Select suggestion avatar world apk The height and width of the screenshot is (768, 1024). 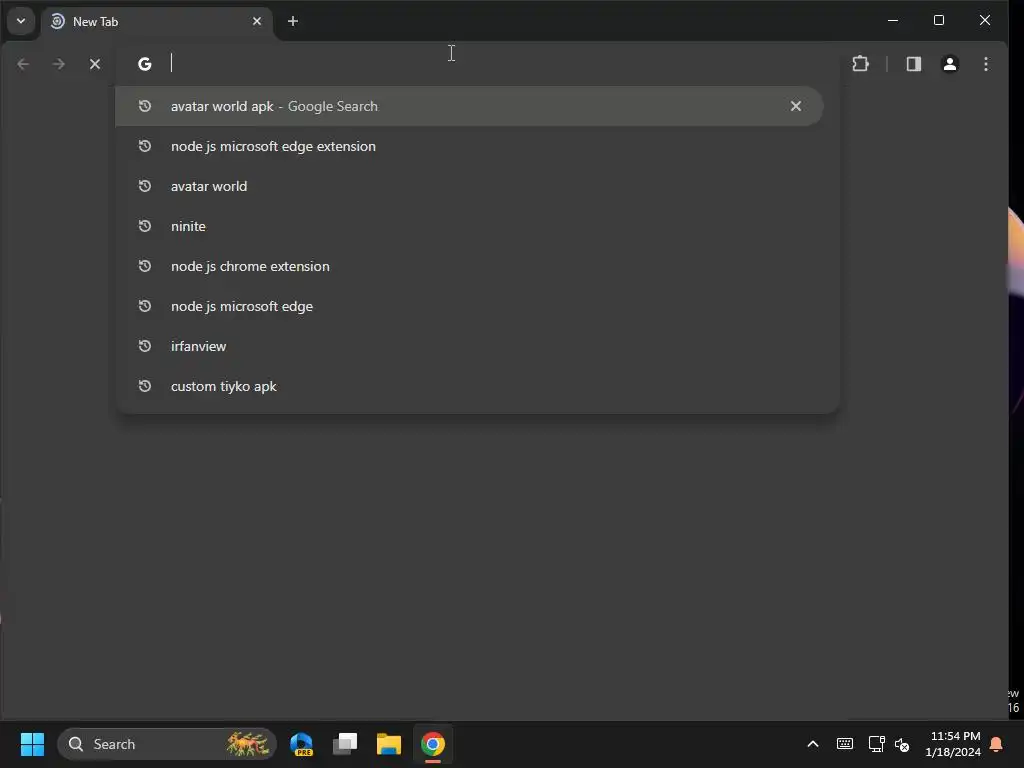point(469,106)
